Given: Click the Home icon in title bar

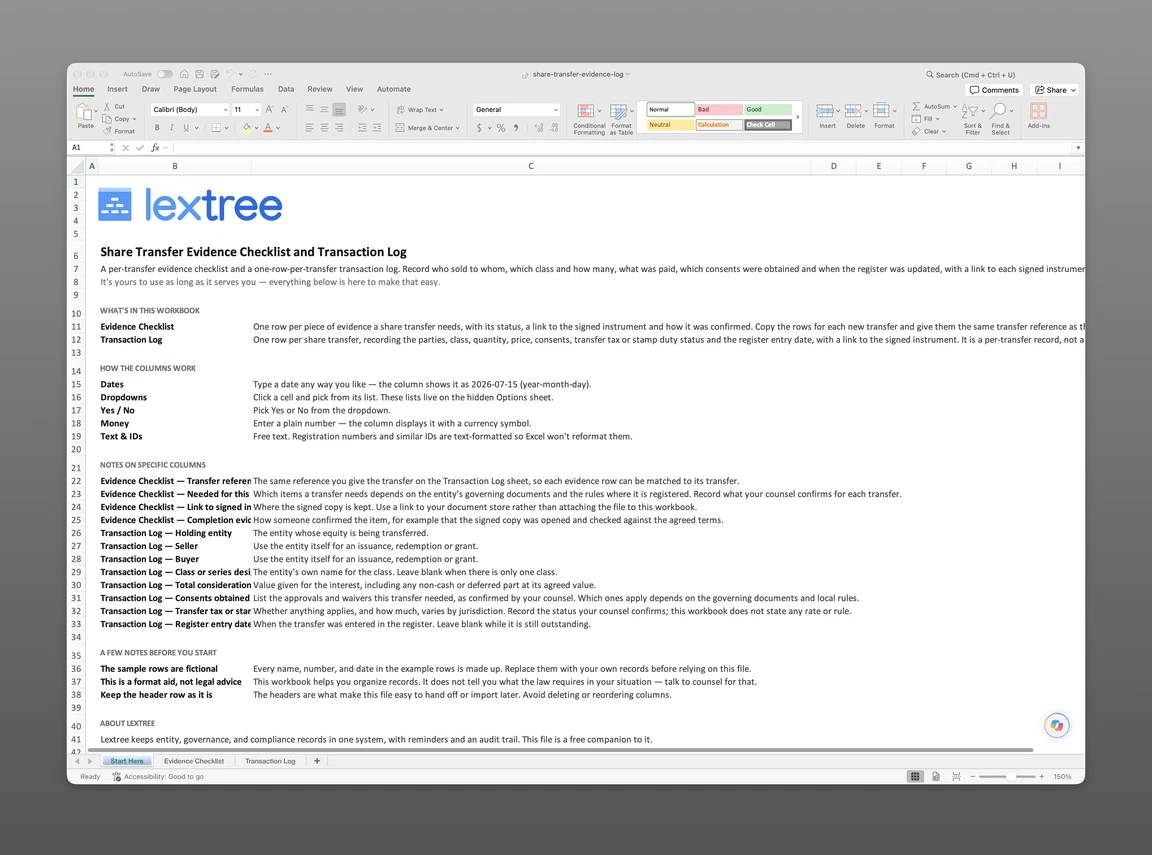Looking at the screenshot, I should tap(184, 74).
